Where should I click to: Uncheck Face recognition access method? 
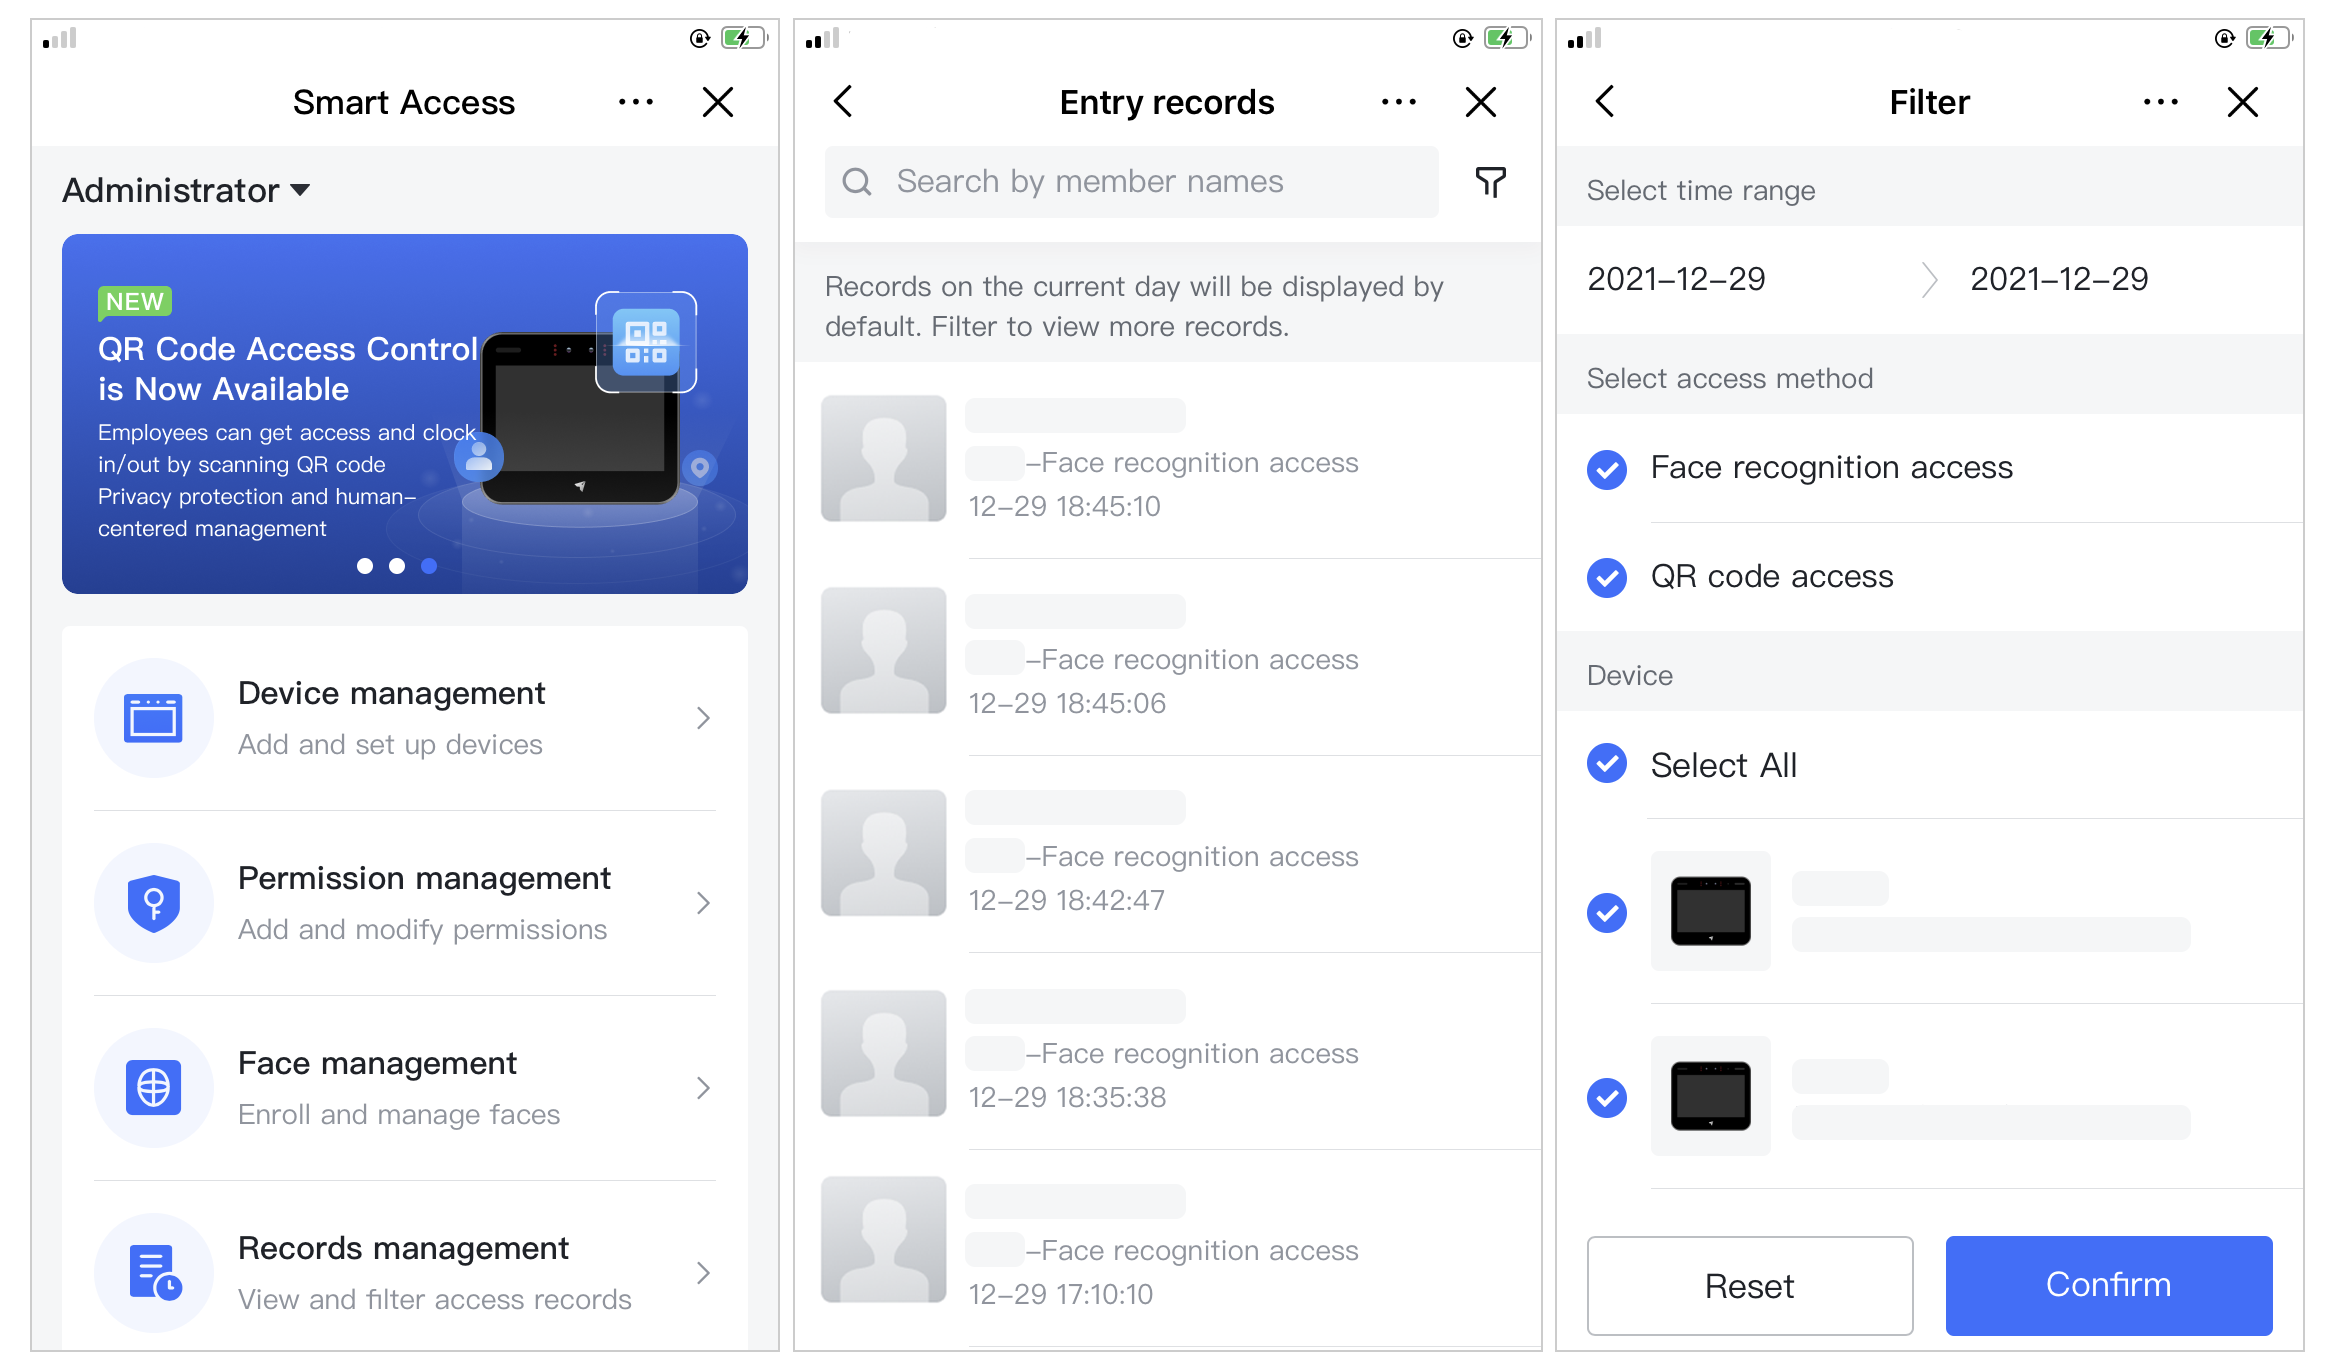click(x=1606, y=470)
